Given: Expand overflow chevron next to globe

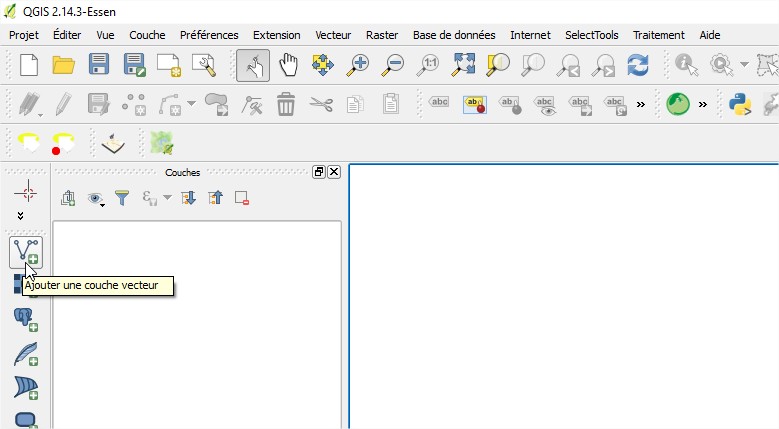Looking at the screenshot, I should click(x=702, y=104).
